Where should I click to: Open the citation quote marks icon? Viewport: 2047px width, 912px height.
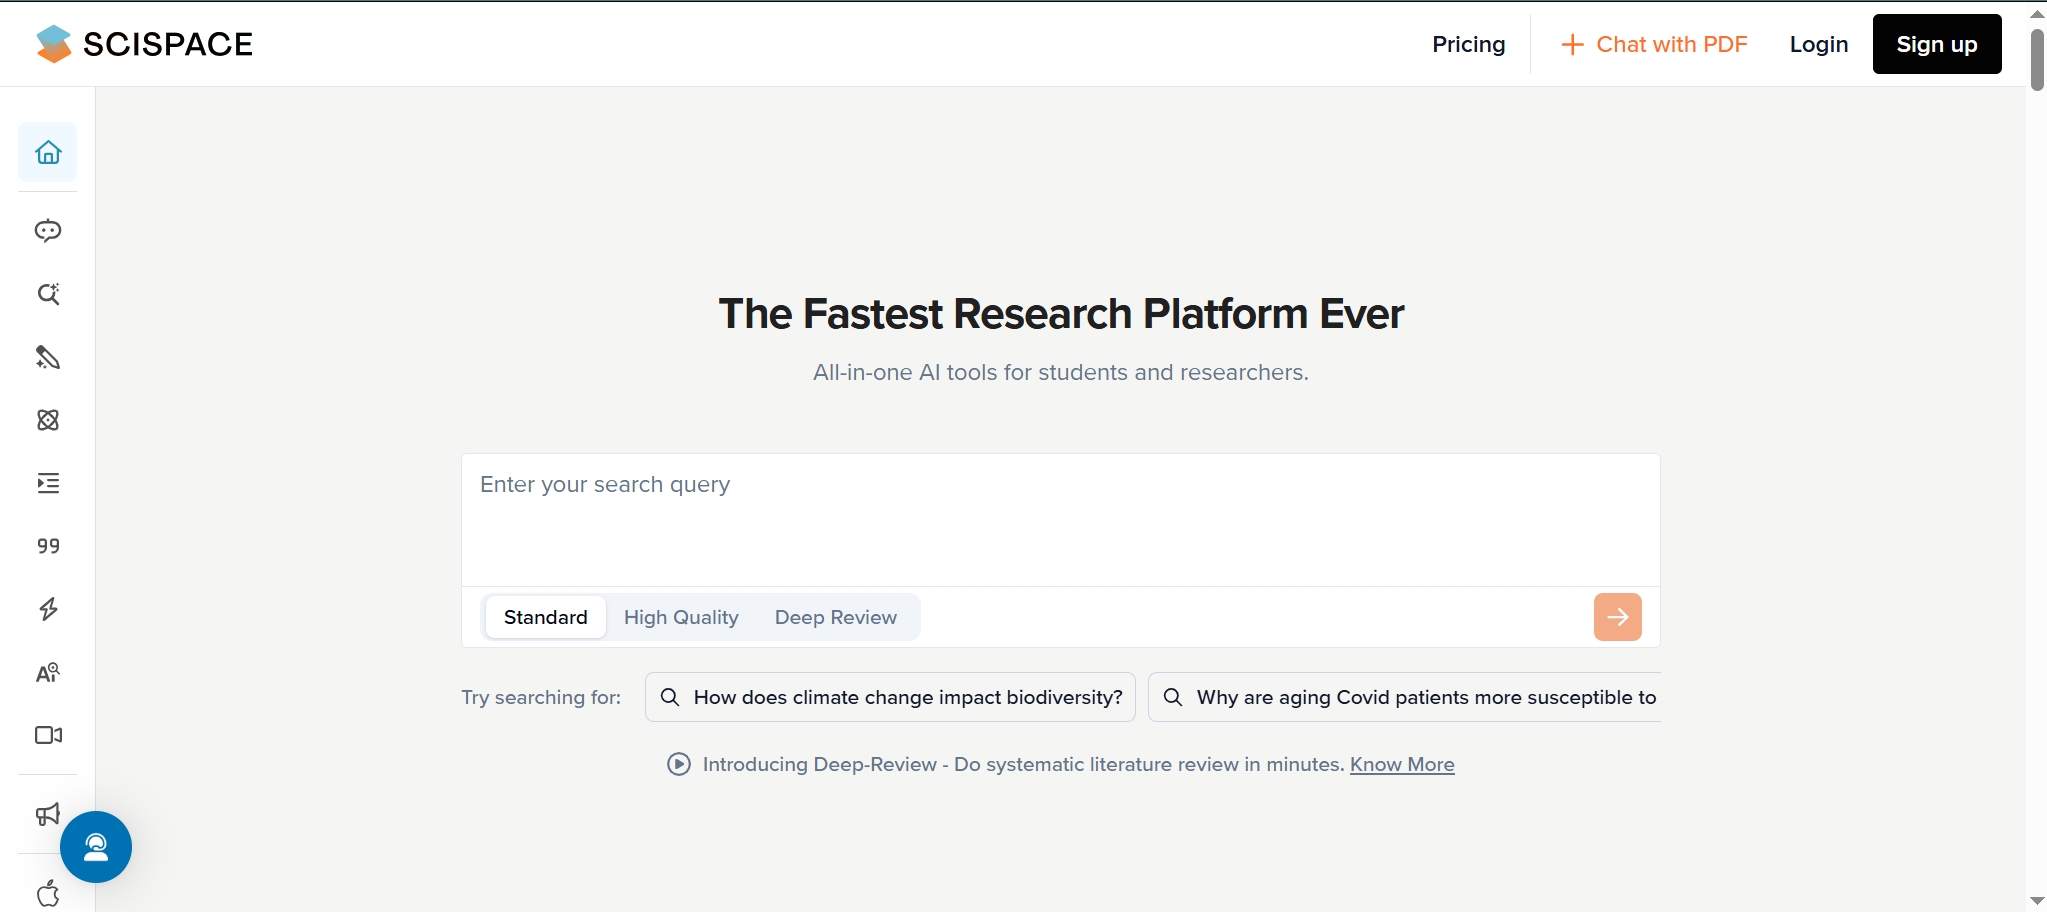[x=48, y=546]
